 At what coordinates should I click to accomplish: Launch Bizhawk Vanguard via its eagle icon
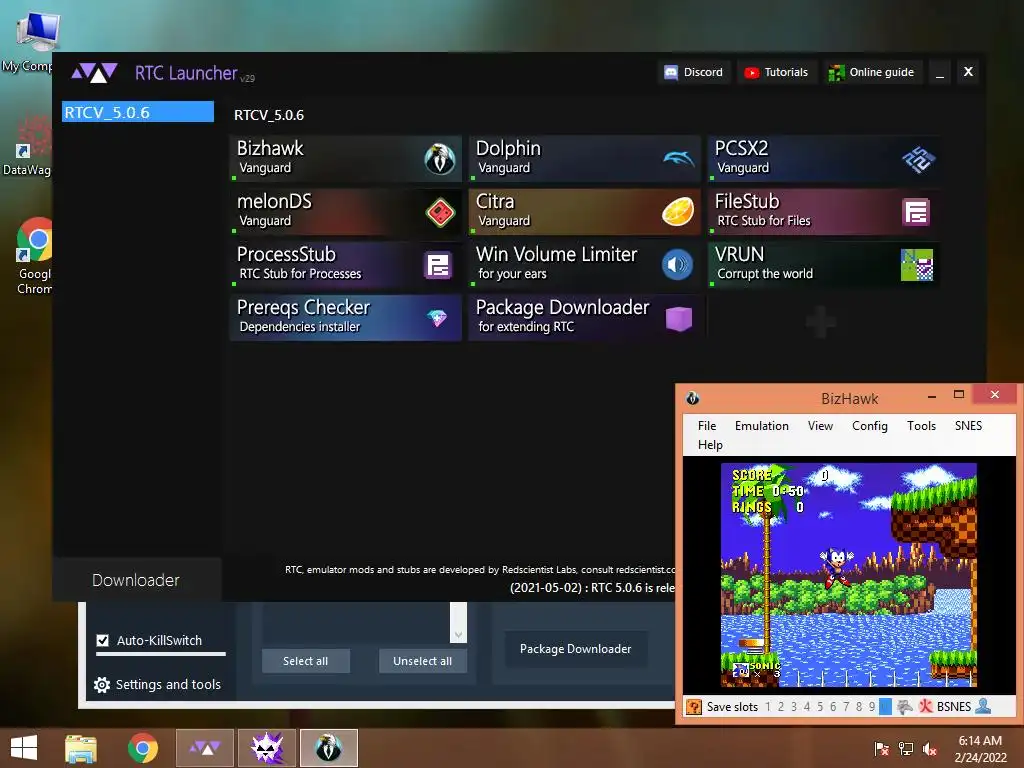[440, 158]
